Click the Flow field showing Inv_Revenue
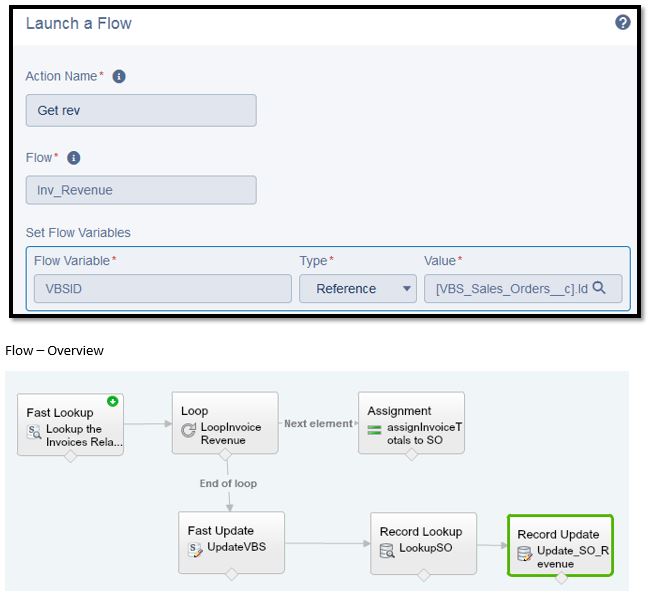650x611 pixels. point(141,190)
